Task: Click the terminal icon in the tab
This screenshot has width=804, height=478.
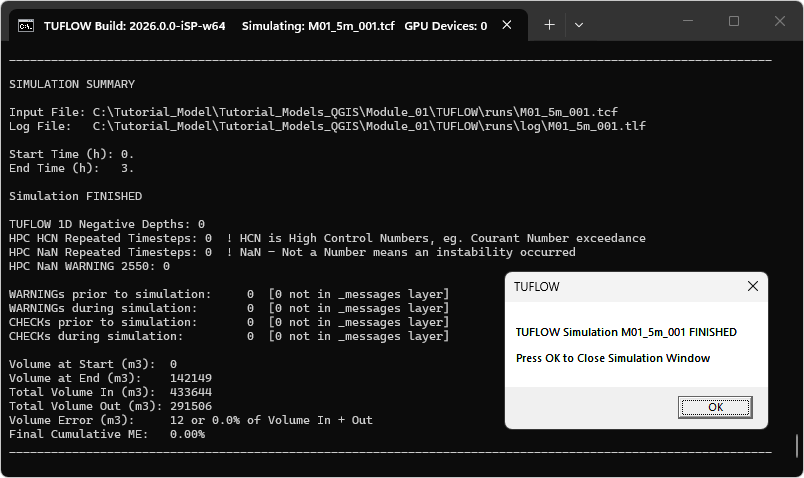Action: coord(28,26)
